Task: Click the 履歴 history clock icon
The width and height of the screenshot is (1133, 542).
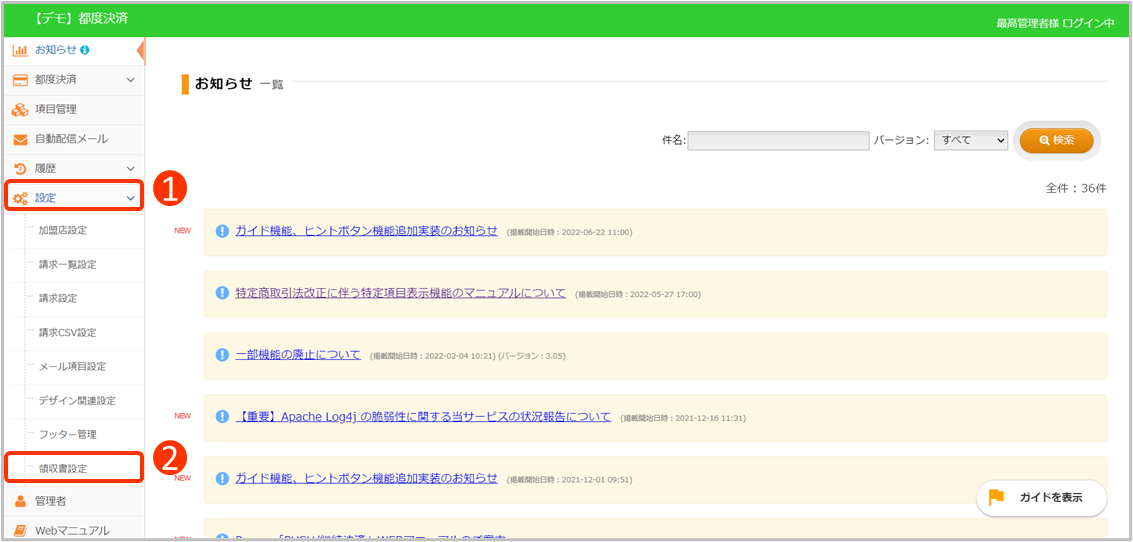Action: (20, 169)
